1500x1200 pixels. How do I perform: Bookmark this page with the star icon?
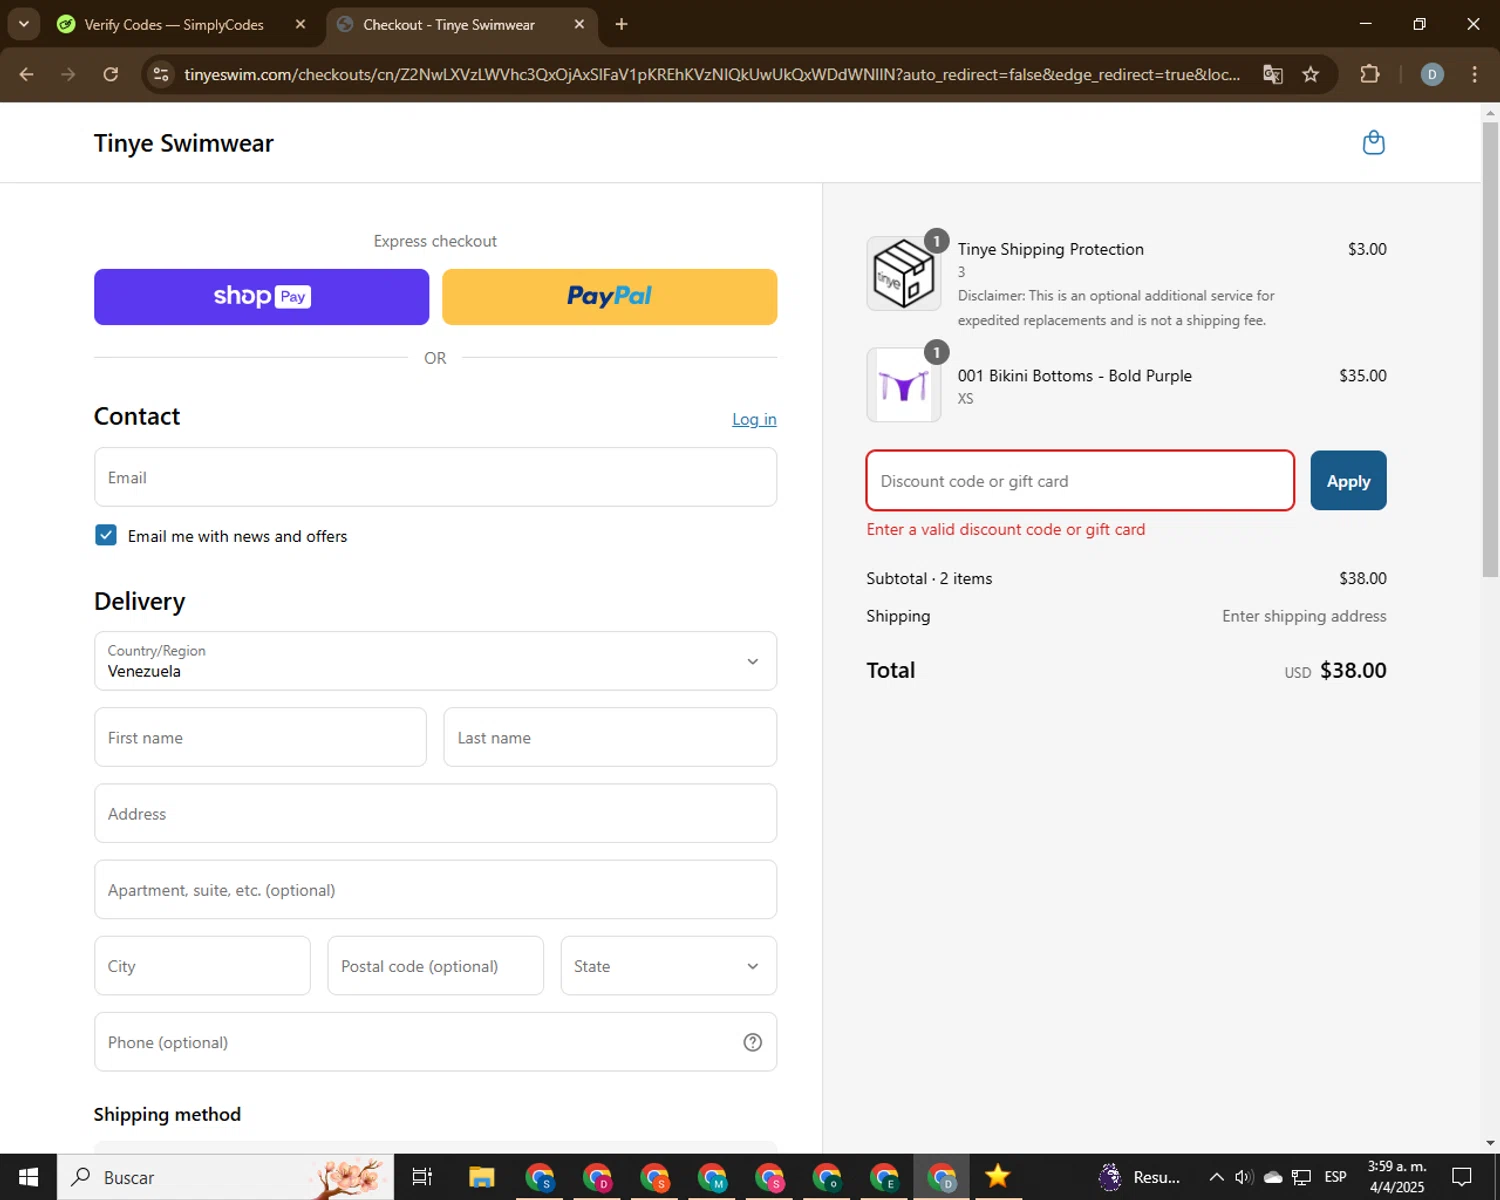(x=1311, y=74)
